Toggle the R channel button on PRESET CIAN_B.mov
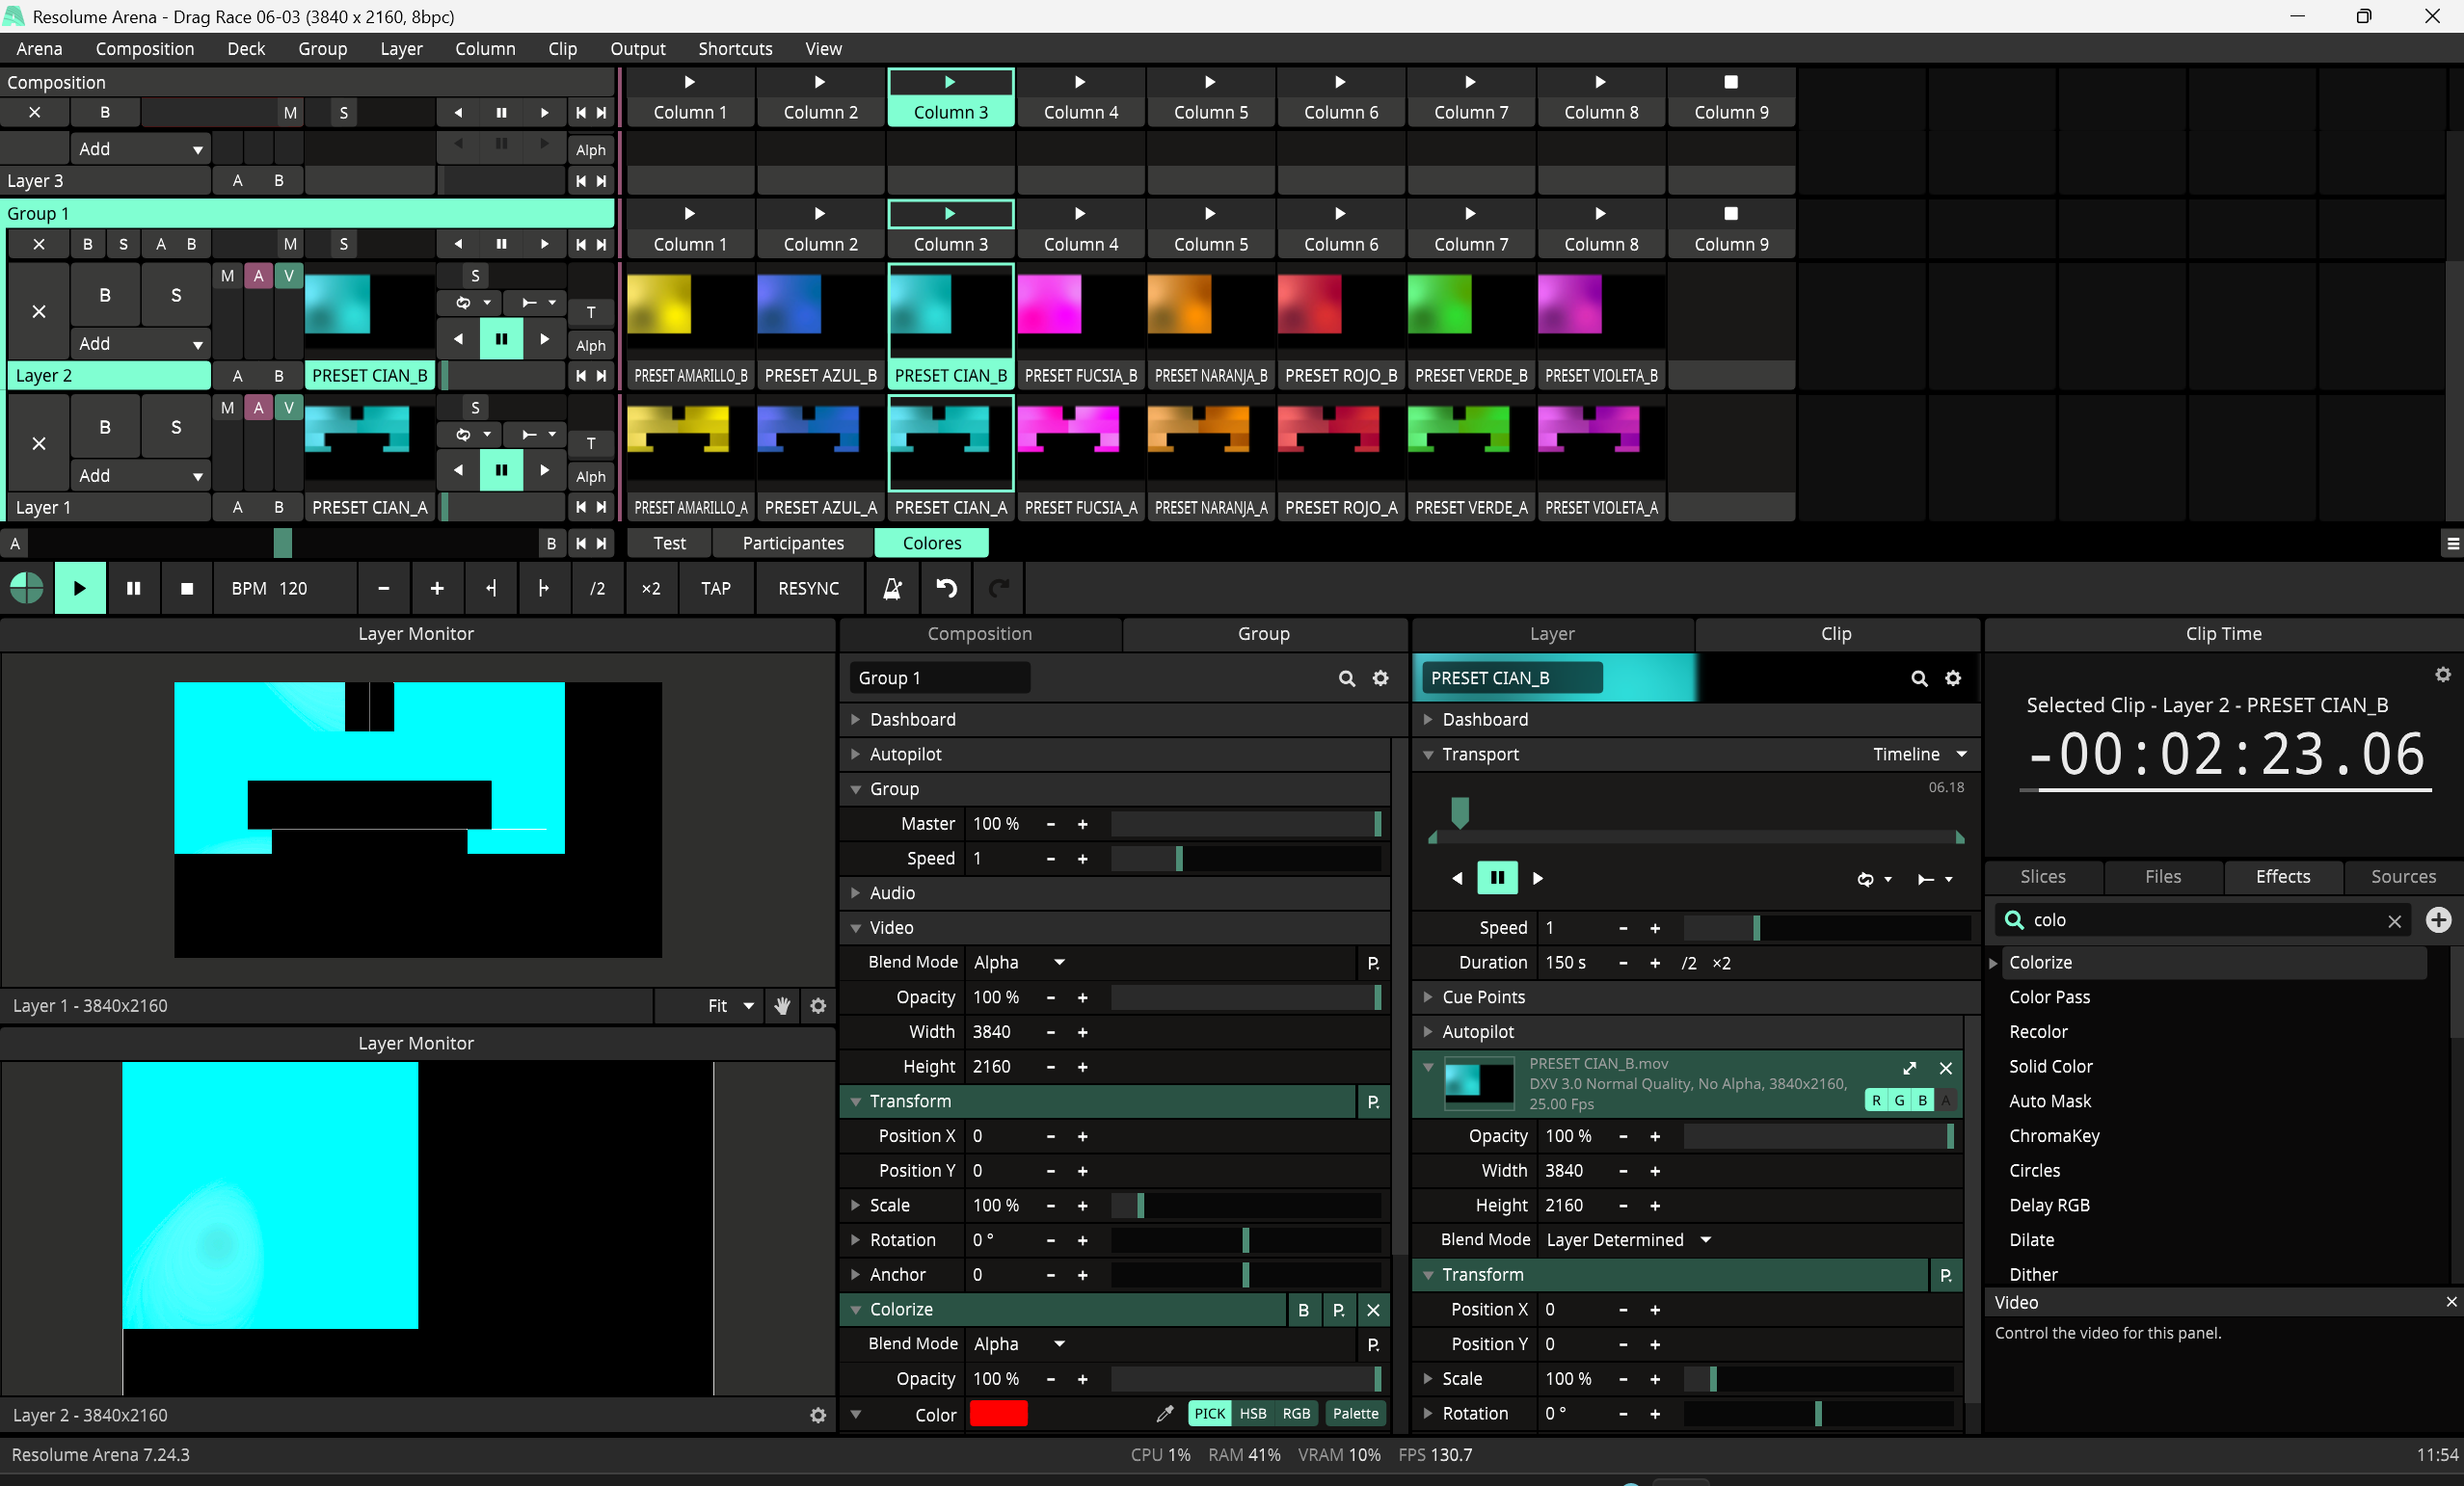Screen dimensions: 2464x1486 coord(1876,1100)
